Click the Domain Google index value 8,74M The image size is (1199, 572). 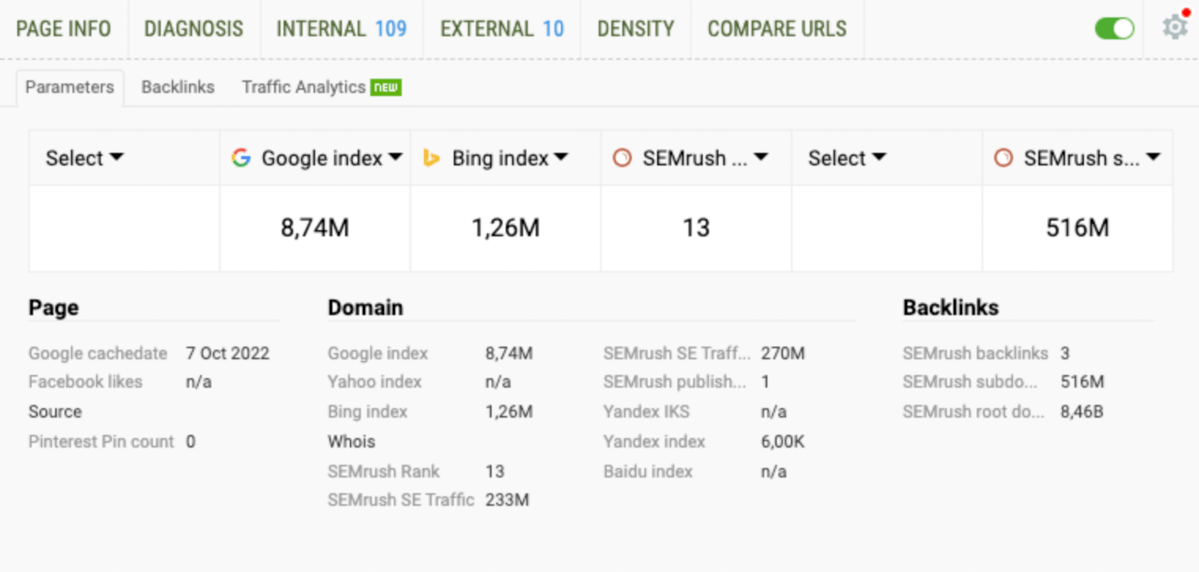click(x=509, y=353)
